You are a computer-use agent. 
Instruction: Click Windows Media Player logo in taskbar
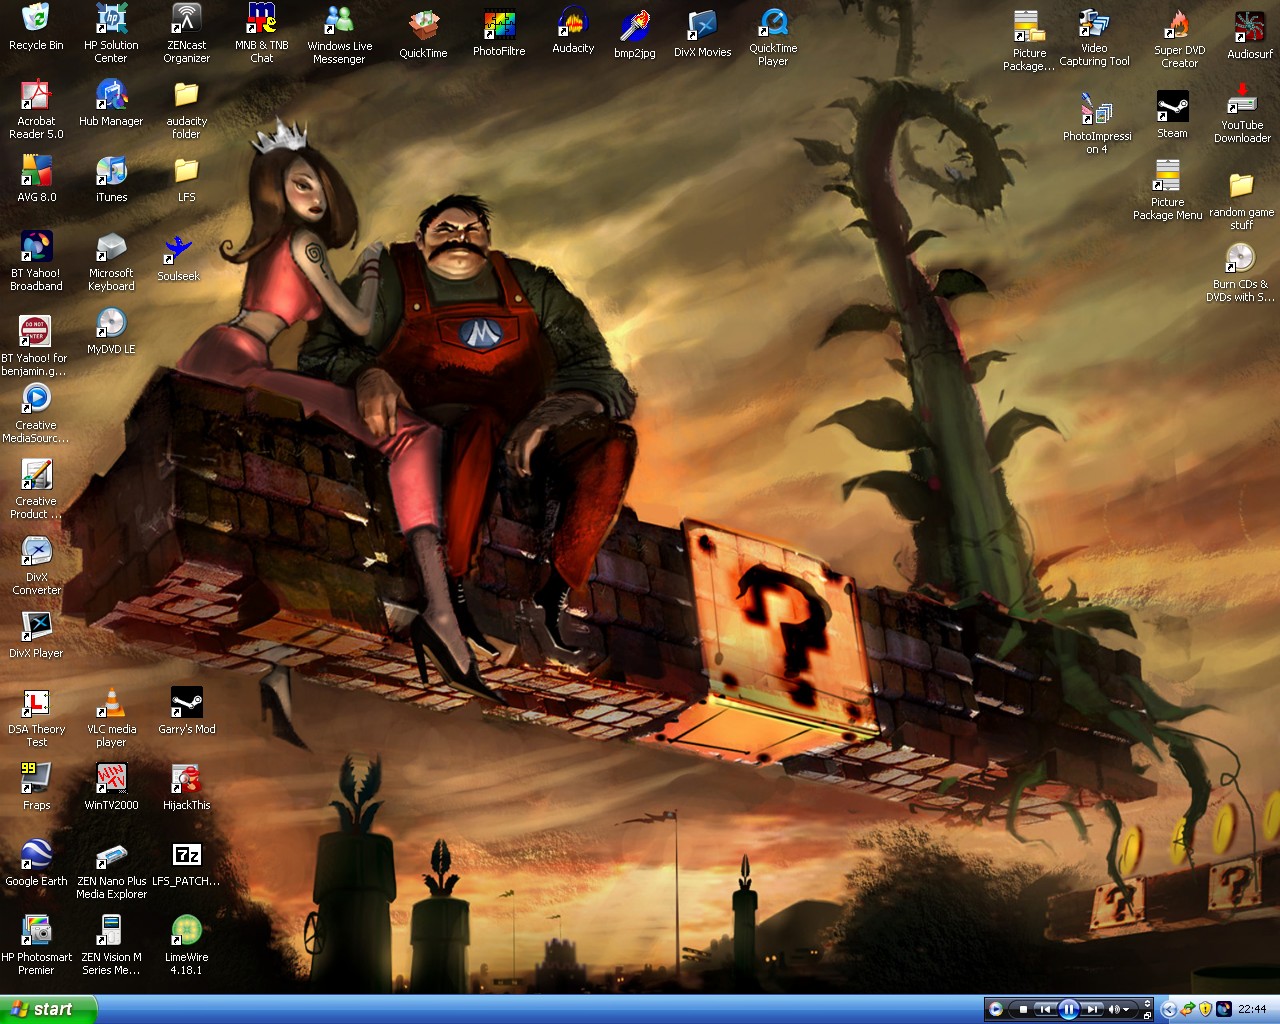click(995, 1010)
